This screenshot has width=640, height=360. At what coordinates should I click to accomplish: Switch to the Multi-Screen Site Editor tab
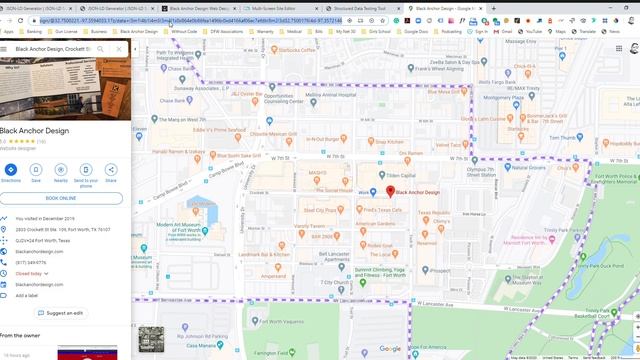click(280, 8)
